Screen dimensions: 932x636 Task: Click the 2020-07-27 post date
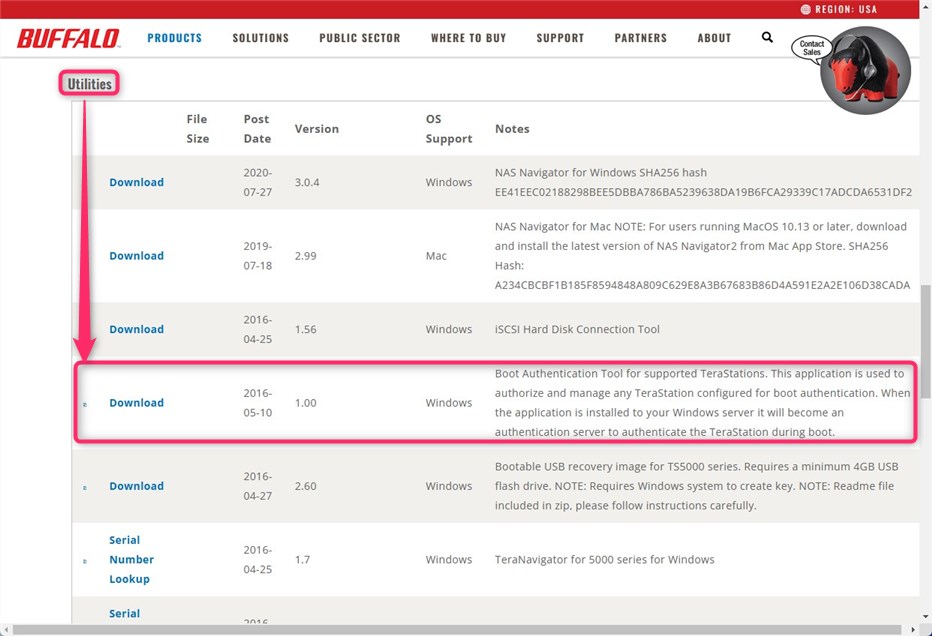point(257,182)
